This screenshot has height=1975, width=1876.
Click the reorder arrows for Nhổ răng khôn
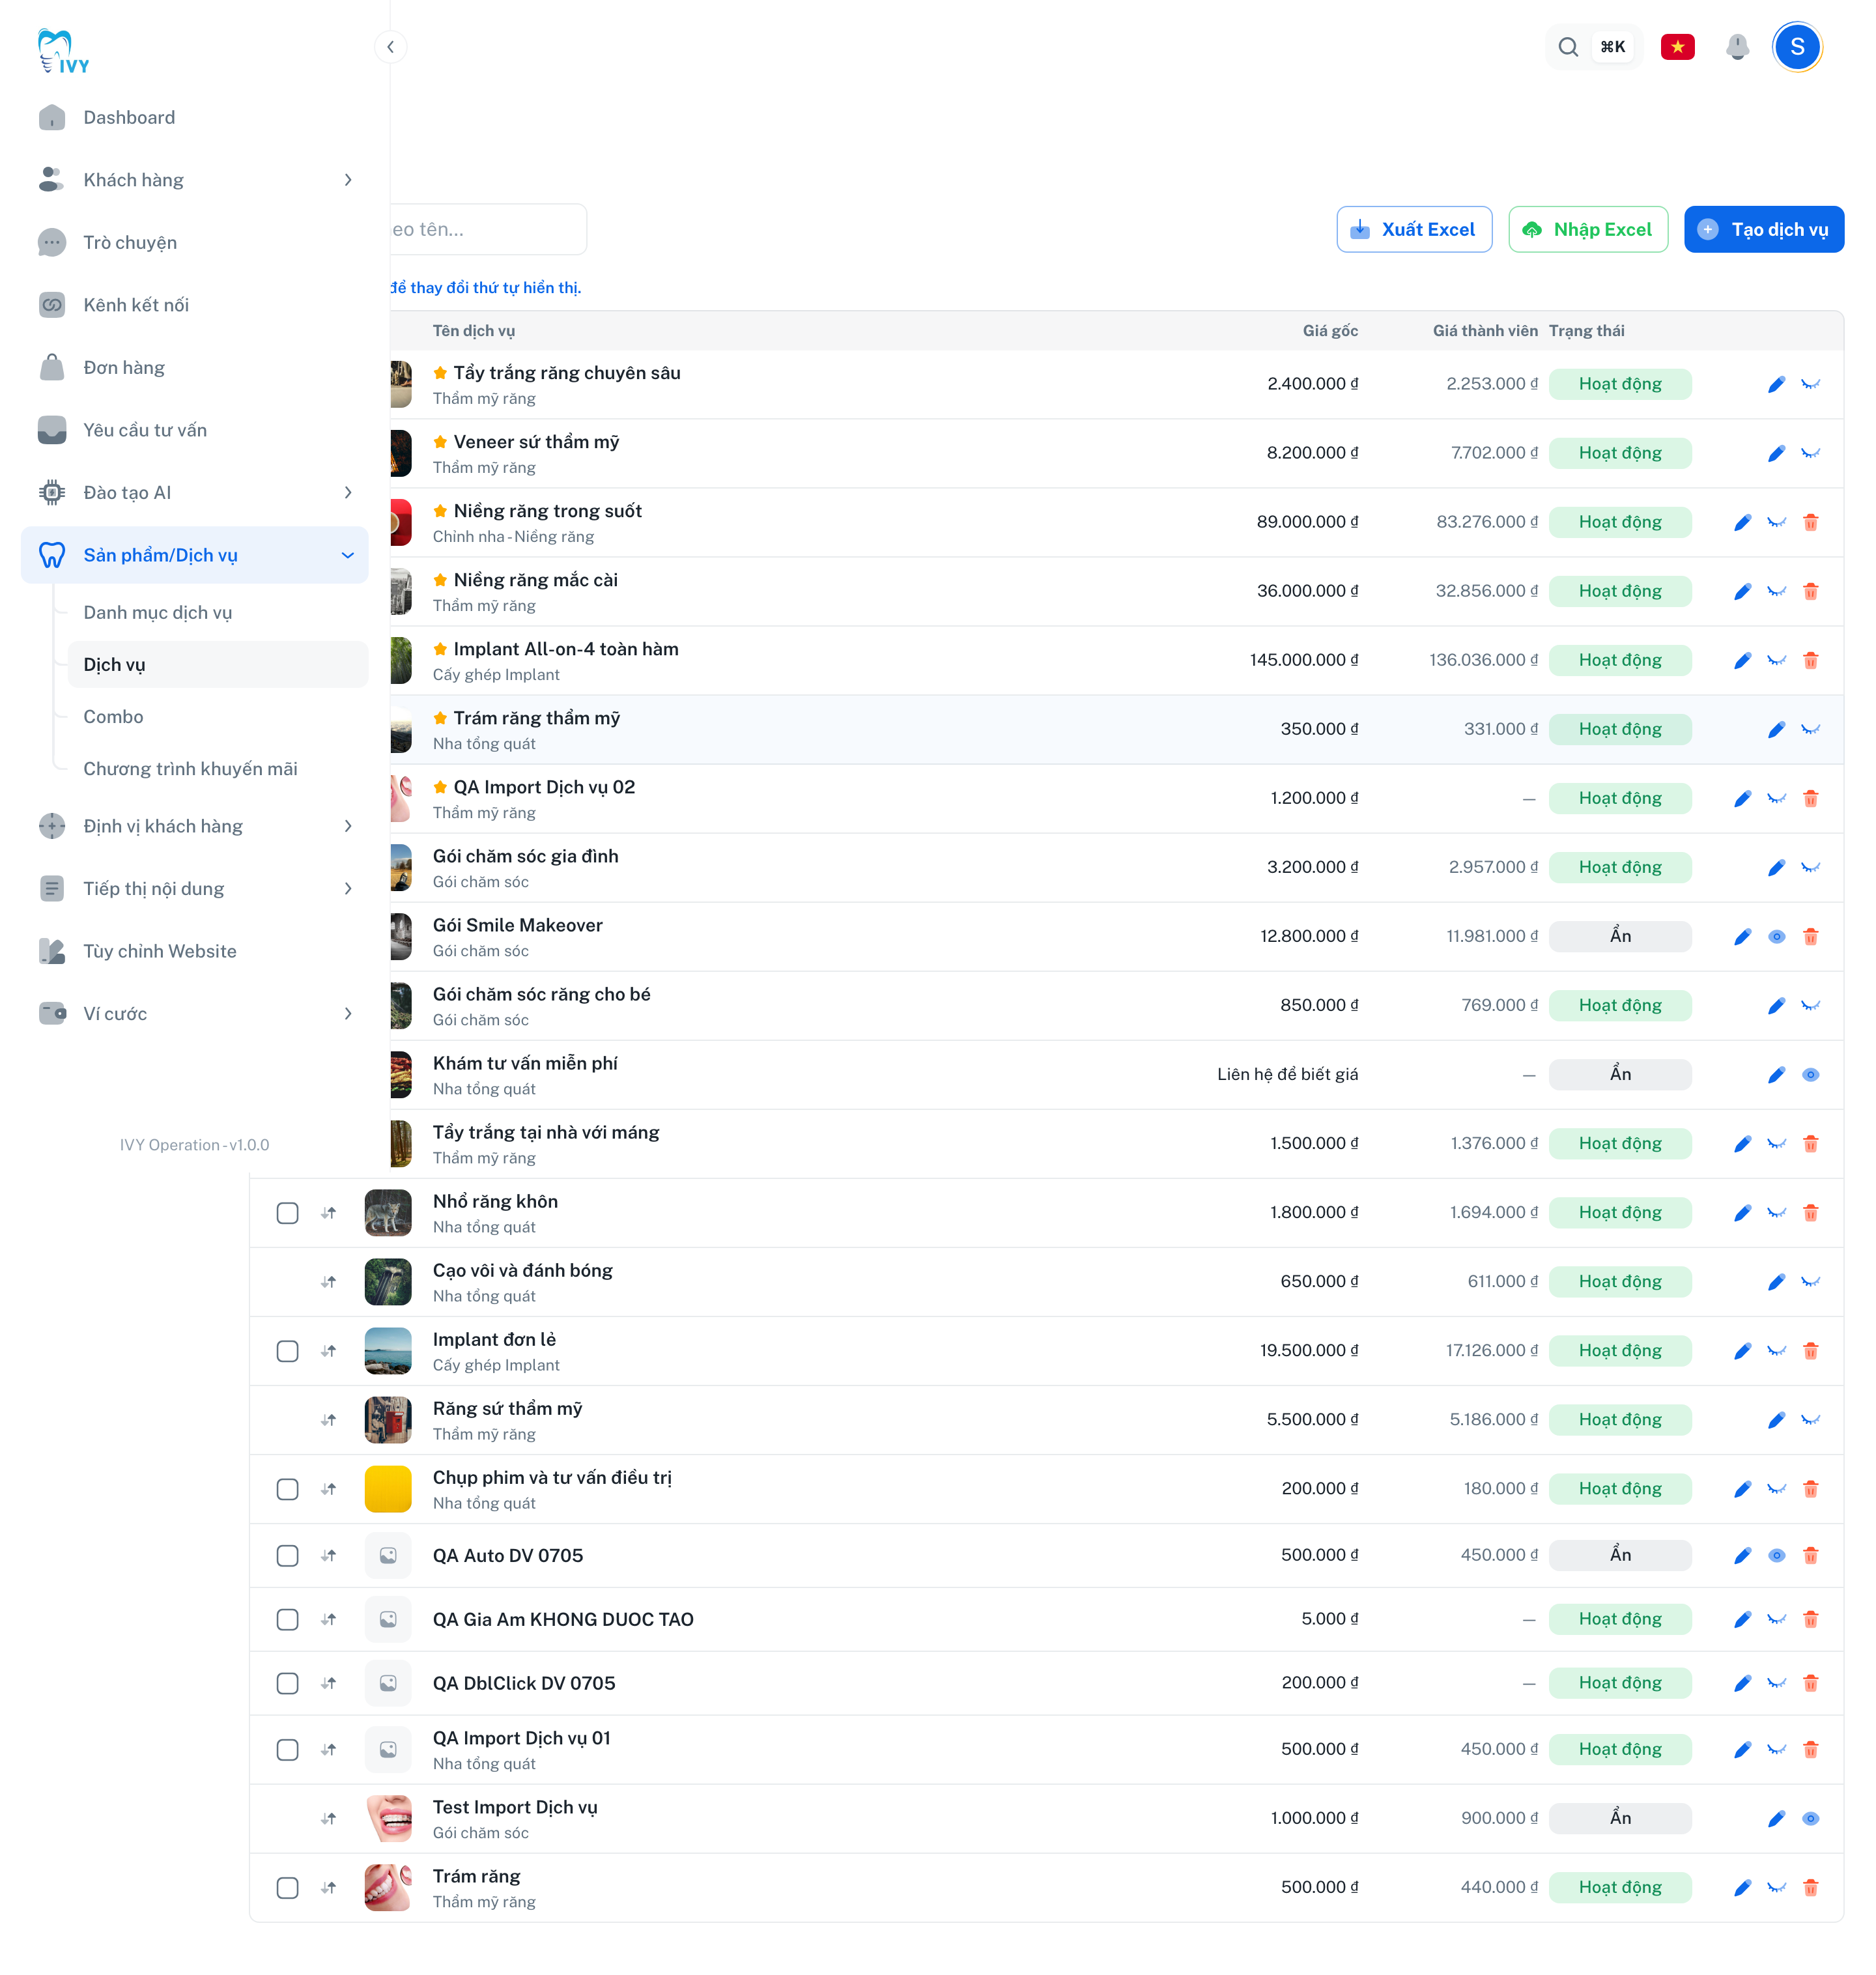click(328, 1213)
